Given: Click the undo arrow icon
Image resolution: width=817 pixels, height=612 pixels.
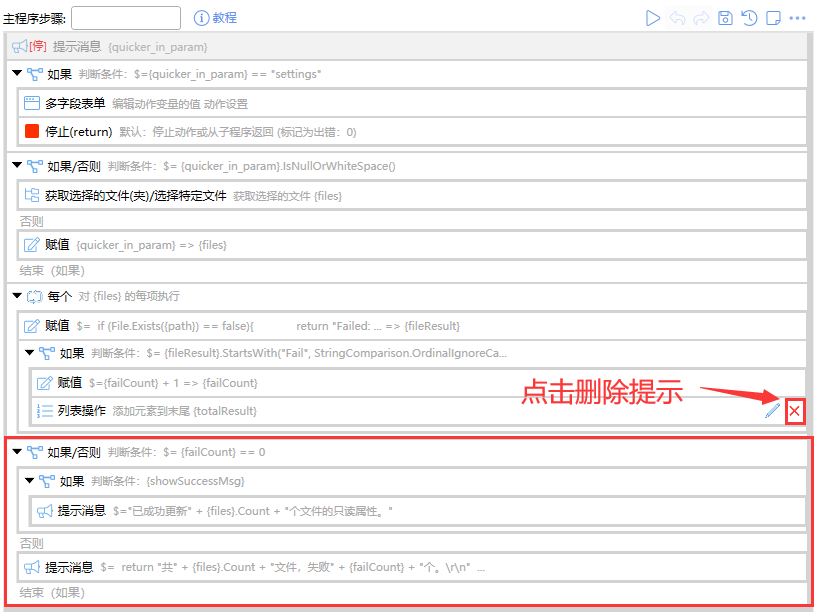Looking at the screenshot, I should click(677, 18).
